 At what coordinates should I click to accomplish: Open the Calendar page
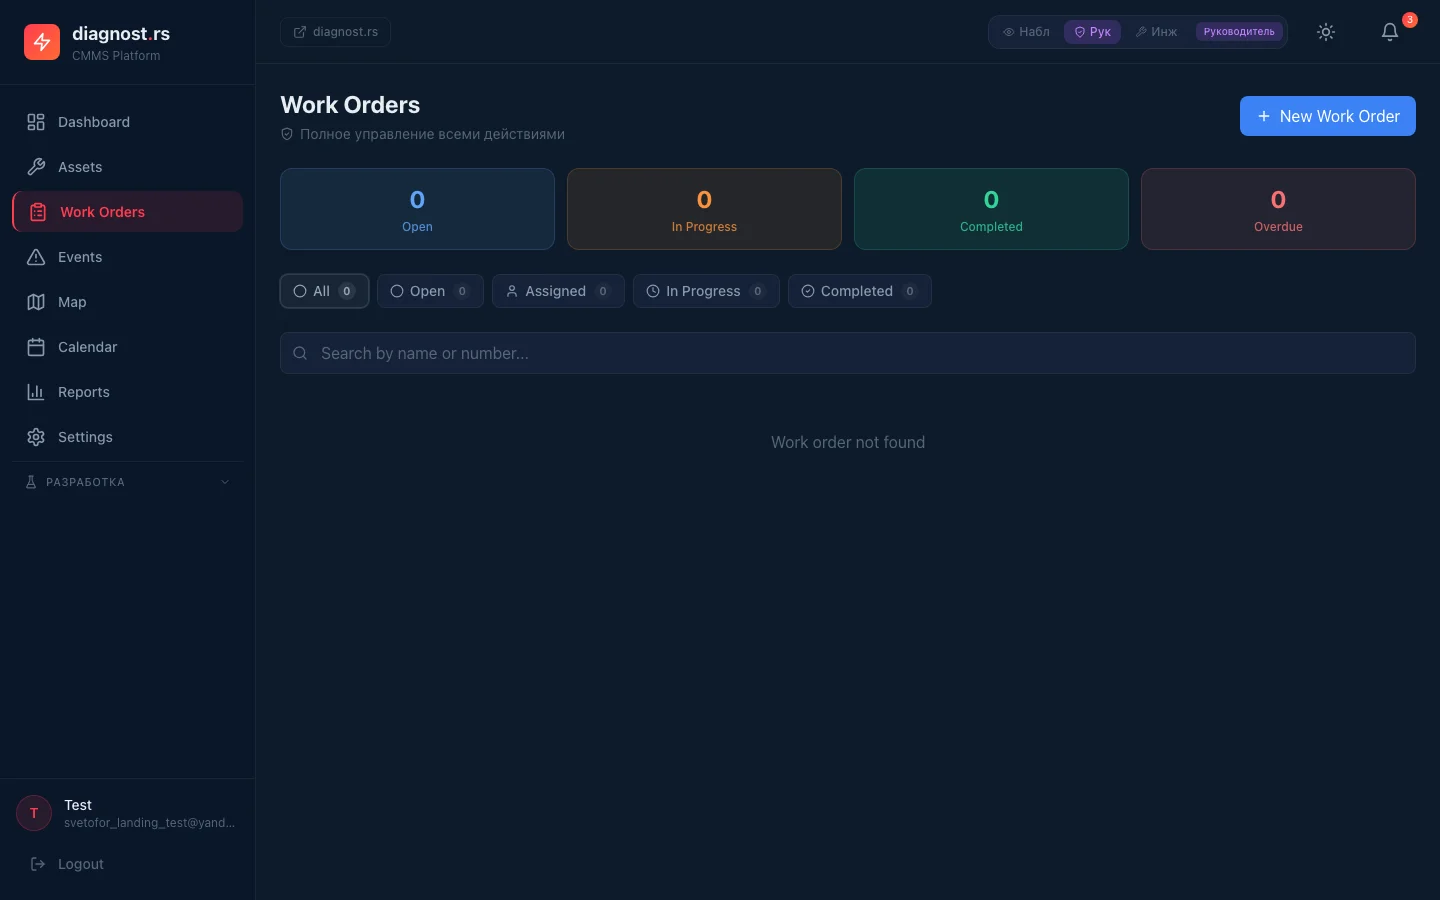pyautogui.click(x=127, y=347)
